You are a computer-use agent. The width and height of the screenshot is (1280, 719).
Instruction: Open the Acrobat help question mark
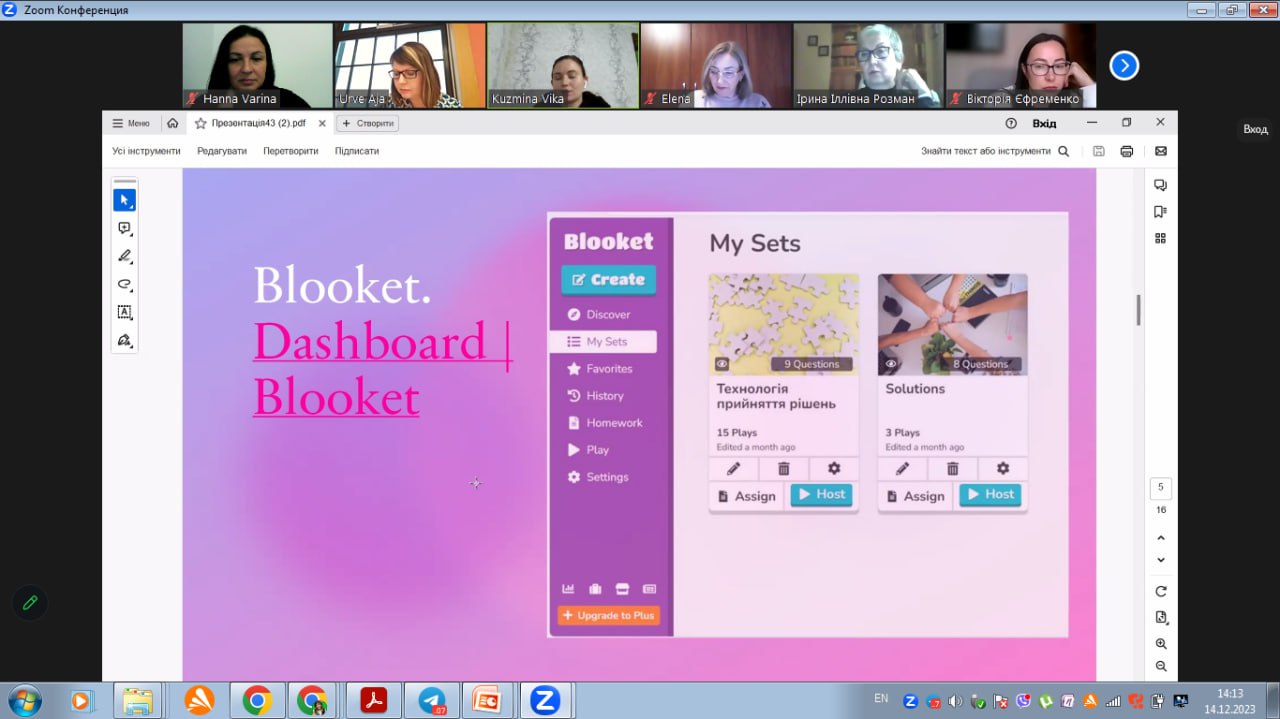[1011, 123]
